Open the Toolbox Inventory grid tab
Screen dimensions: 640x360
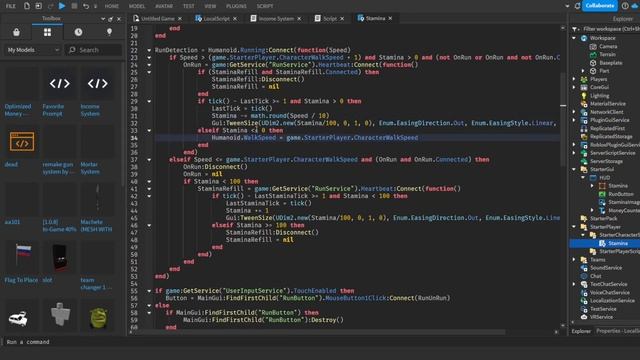coord(47,32)
